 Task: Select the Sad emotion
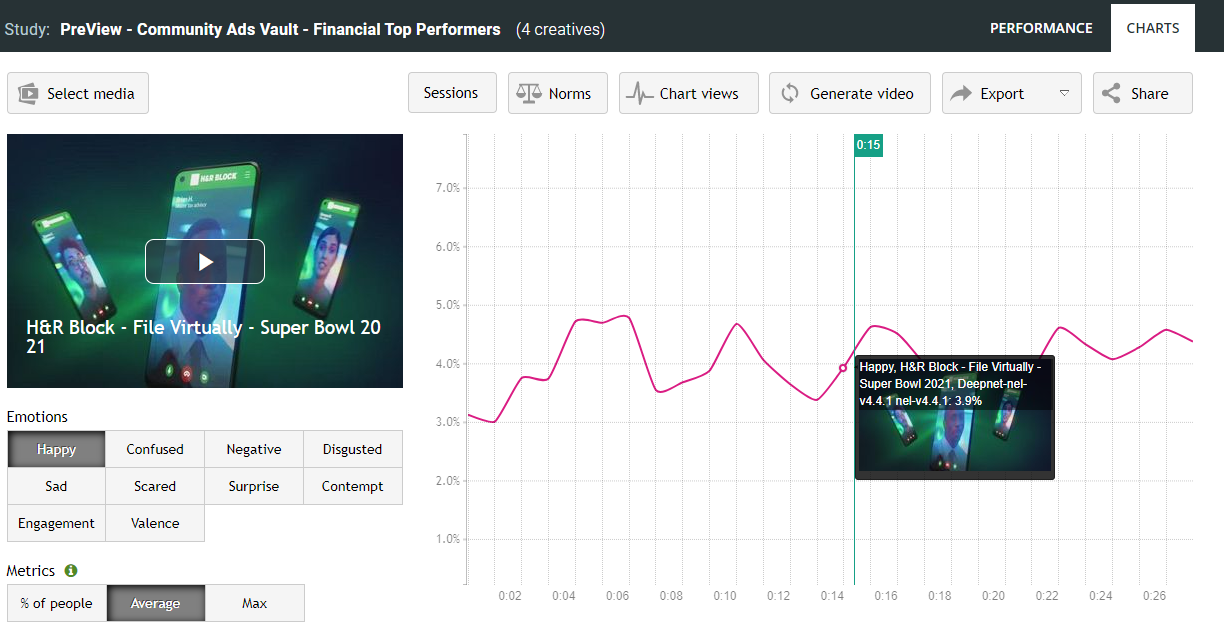56,486
